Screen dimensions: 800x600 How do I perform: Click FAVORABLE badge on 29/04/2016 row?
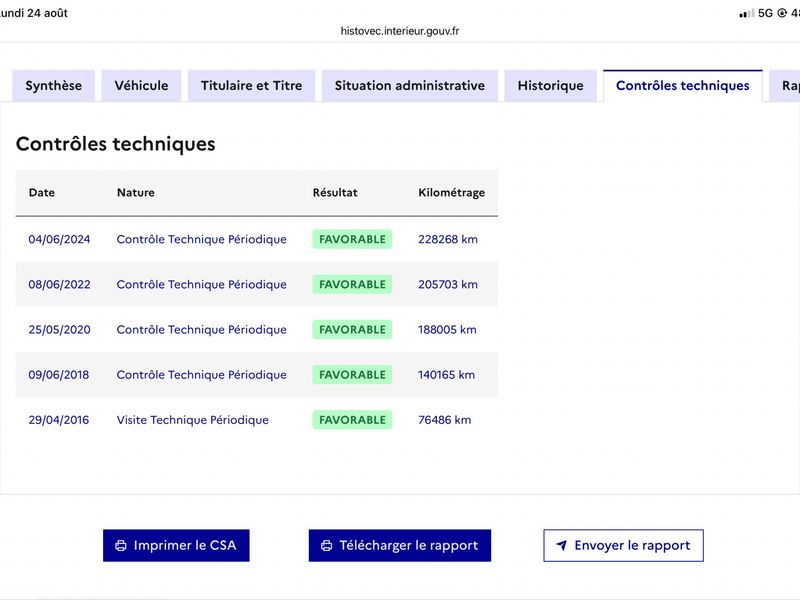(x=352, y=420)
